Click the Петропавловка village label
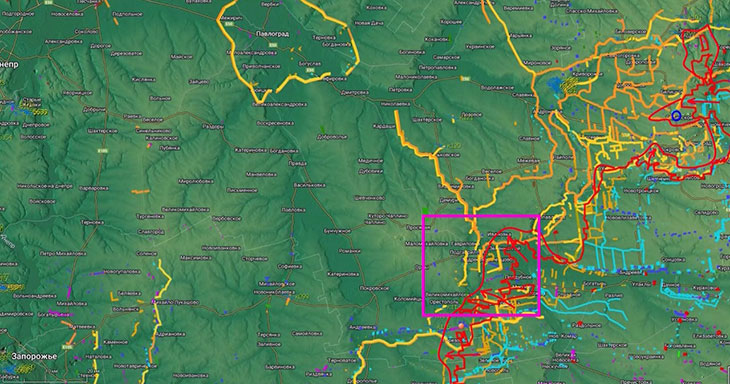Viewport: 730px width, 384px height. (x=438, y=68)
